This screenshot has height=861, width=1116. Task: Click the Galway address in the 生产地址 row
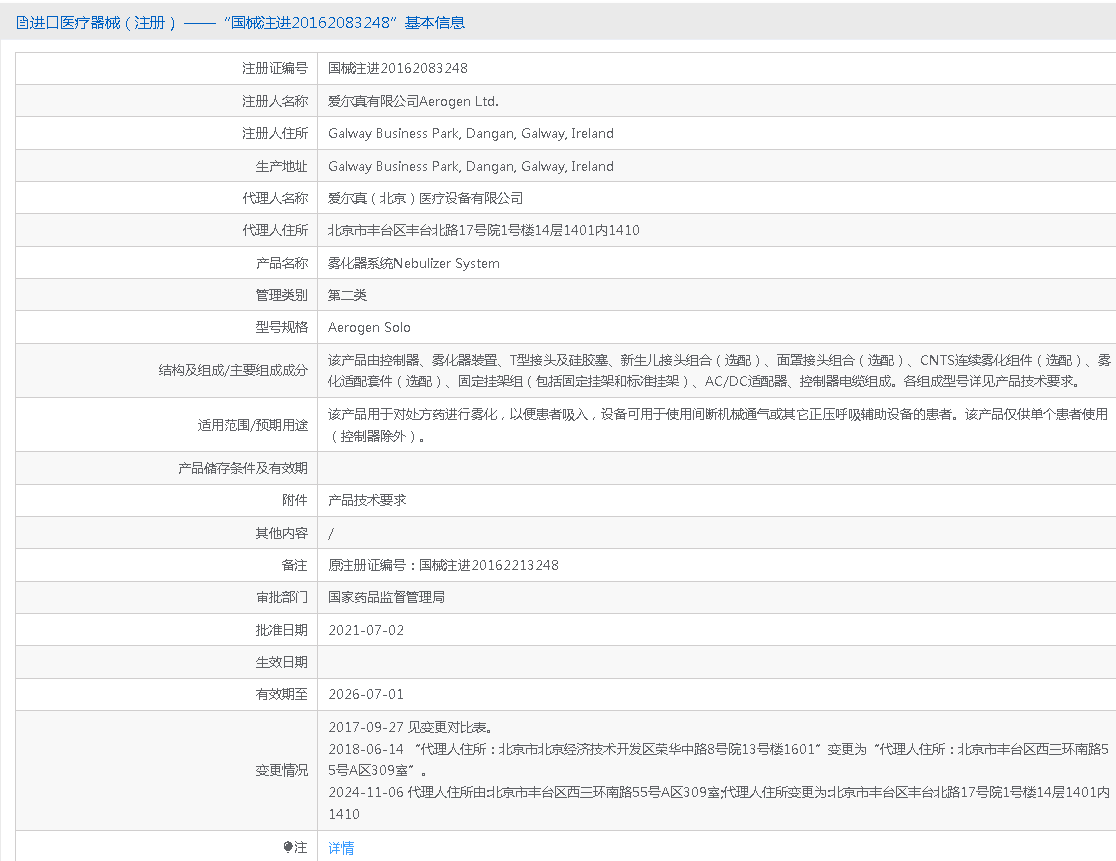[x=471, y=167]
